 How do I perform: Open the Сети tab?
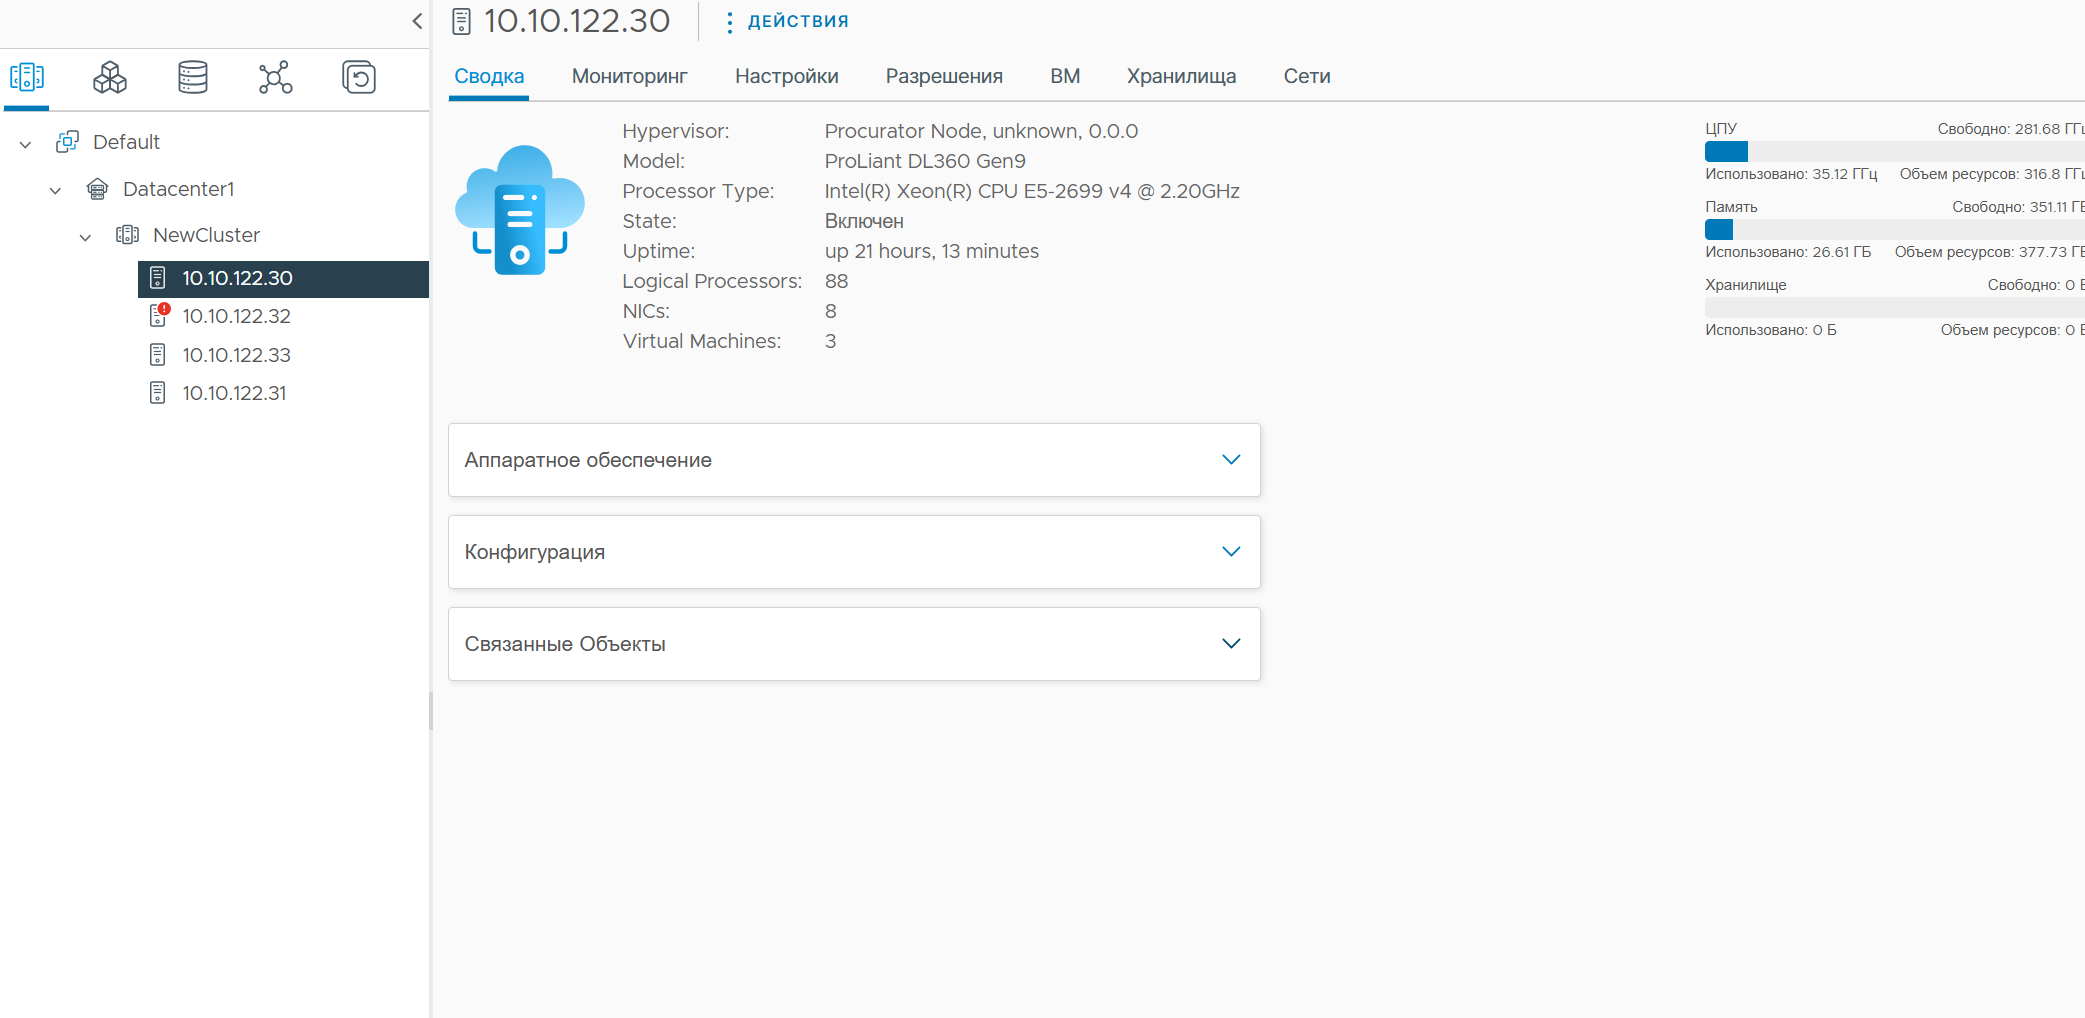pyautogui.click(x=1307, y=76)
